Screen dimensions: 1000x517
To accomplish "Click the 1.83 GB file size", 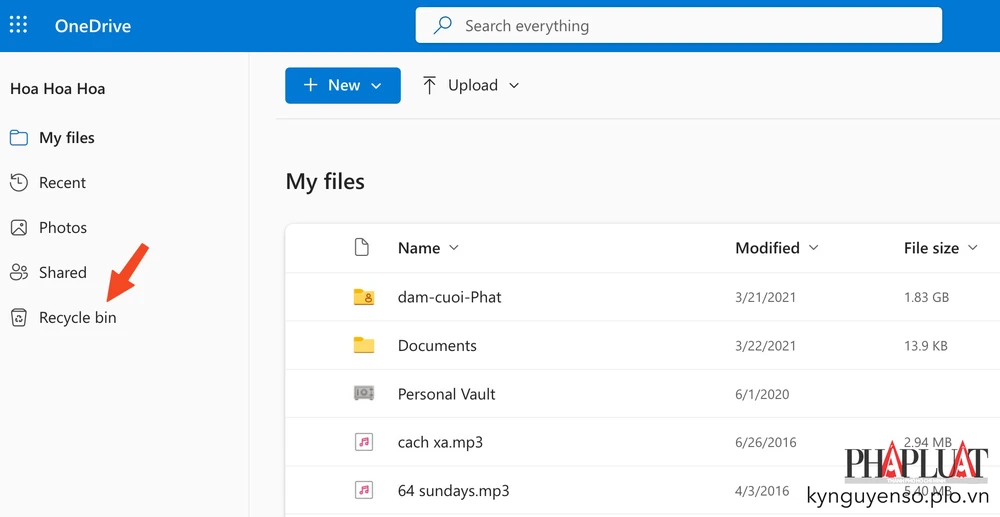I will [x=927, y=297].
